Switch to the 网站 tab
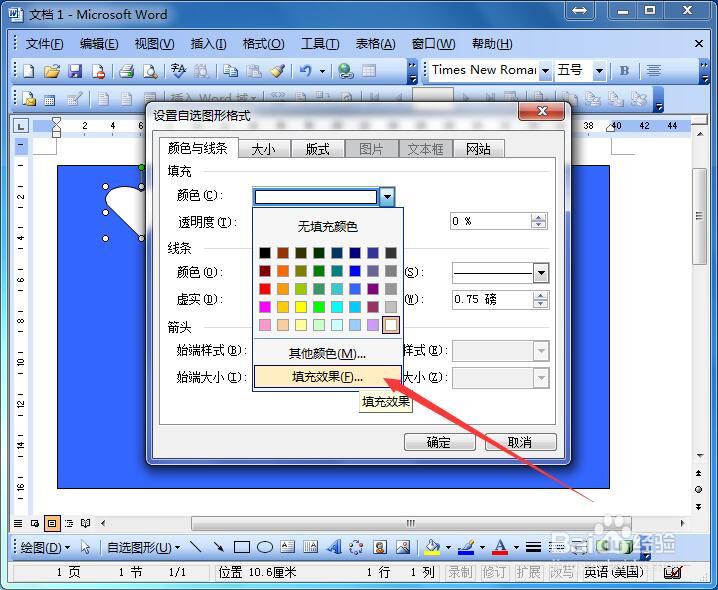The width and height of the screenshot is (718, 590). (479, 149)
